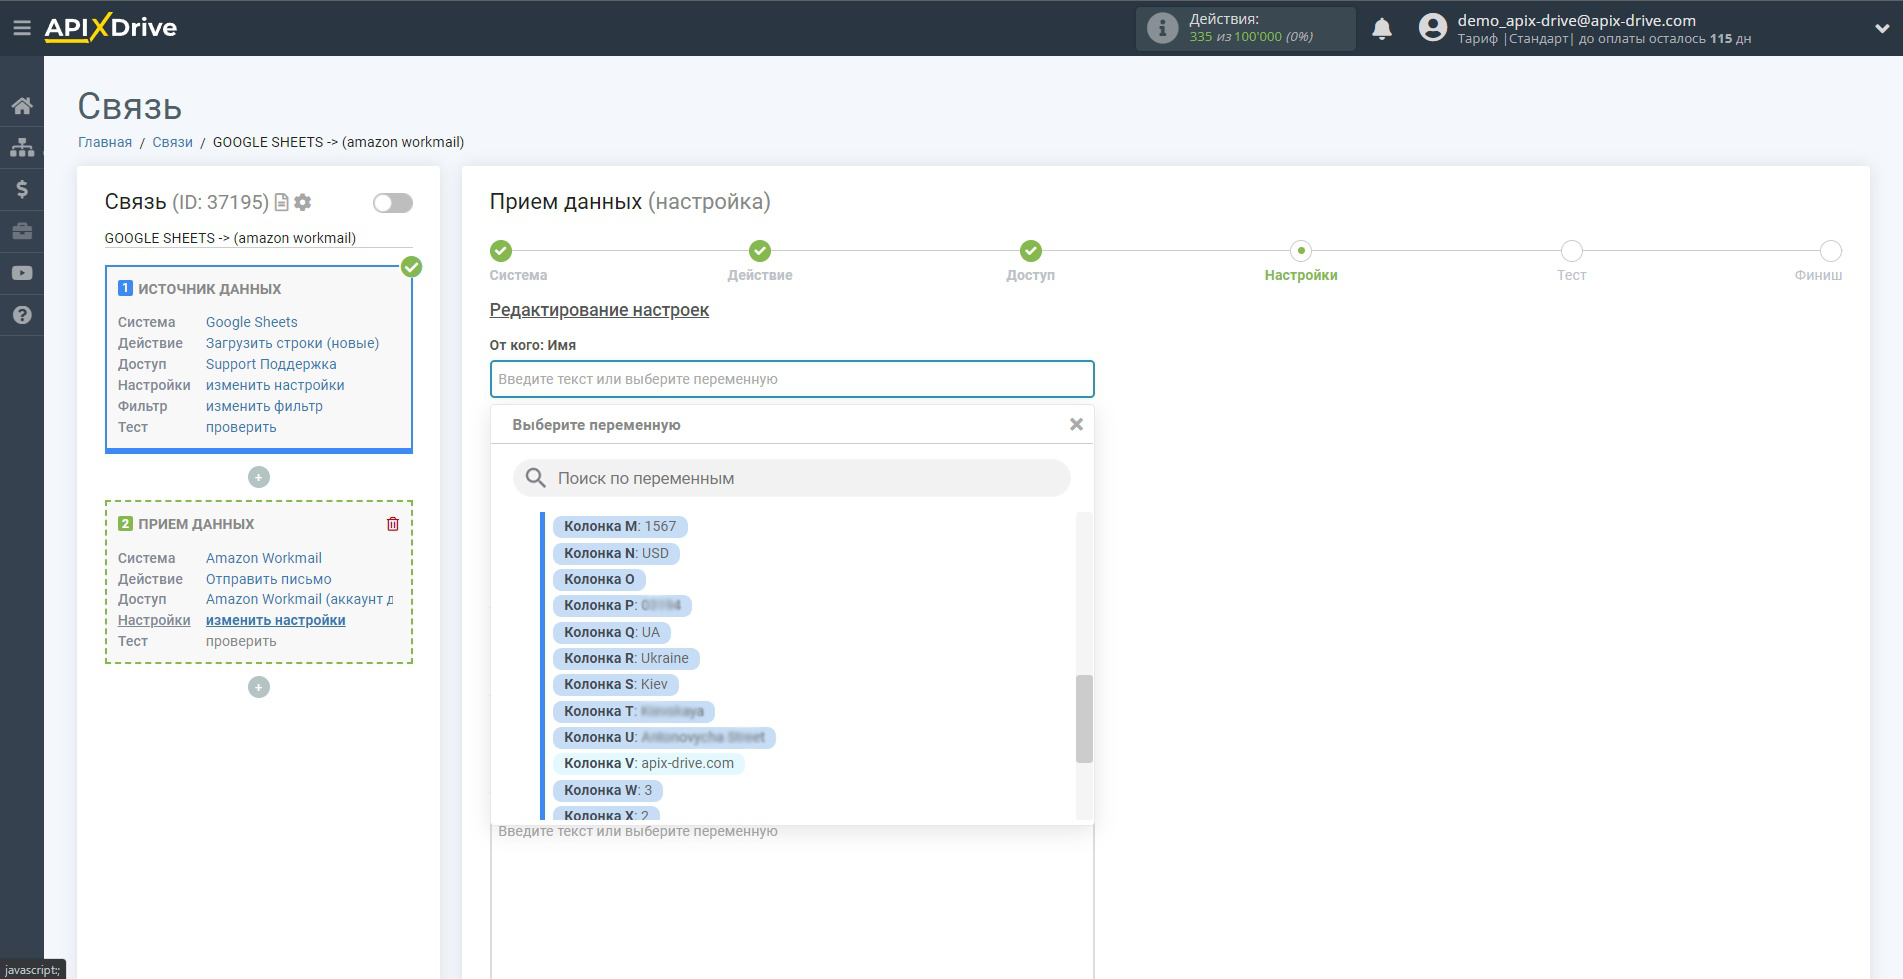
Task: Delete the data receiver block trash icon
Action: (x=393, y=524)
